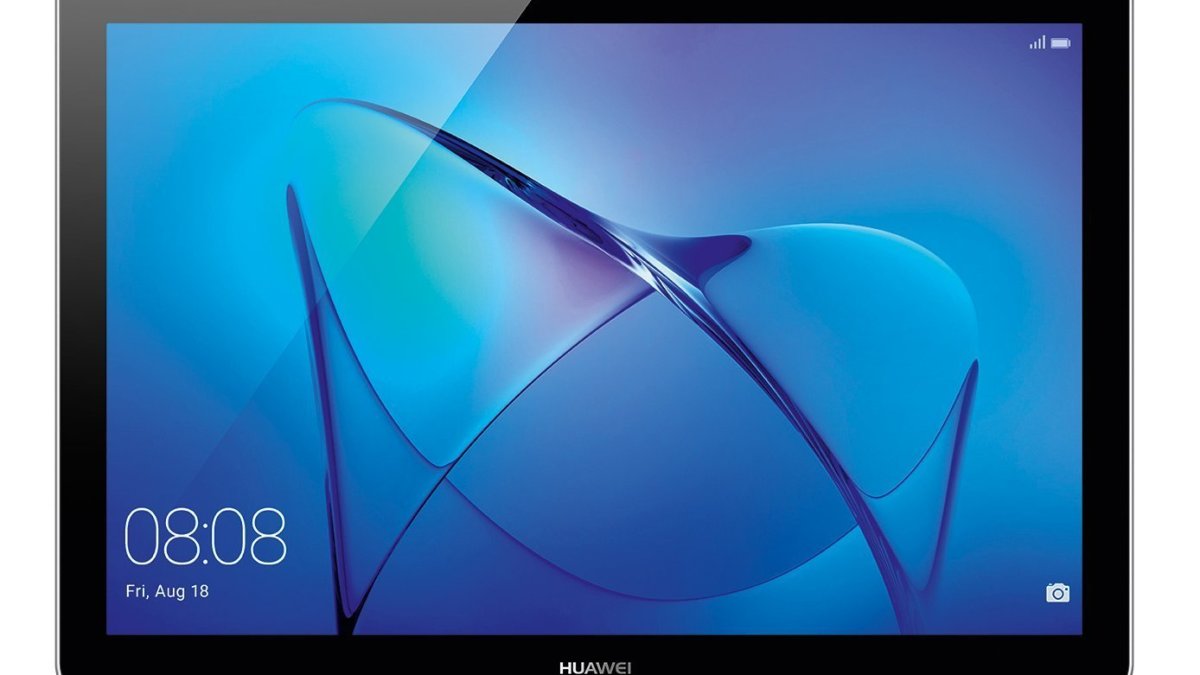Tap the purple area at wallpaper top

pyautogui.click(x=640, y=70)
